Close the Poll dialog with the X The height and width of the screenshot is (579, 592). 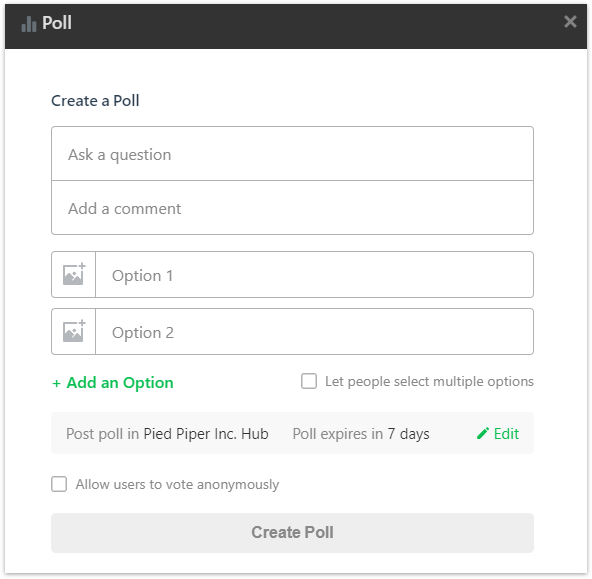570,22
